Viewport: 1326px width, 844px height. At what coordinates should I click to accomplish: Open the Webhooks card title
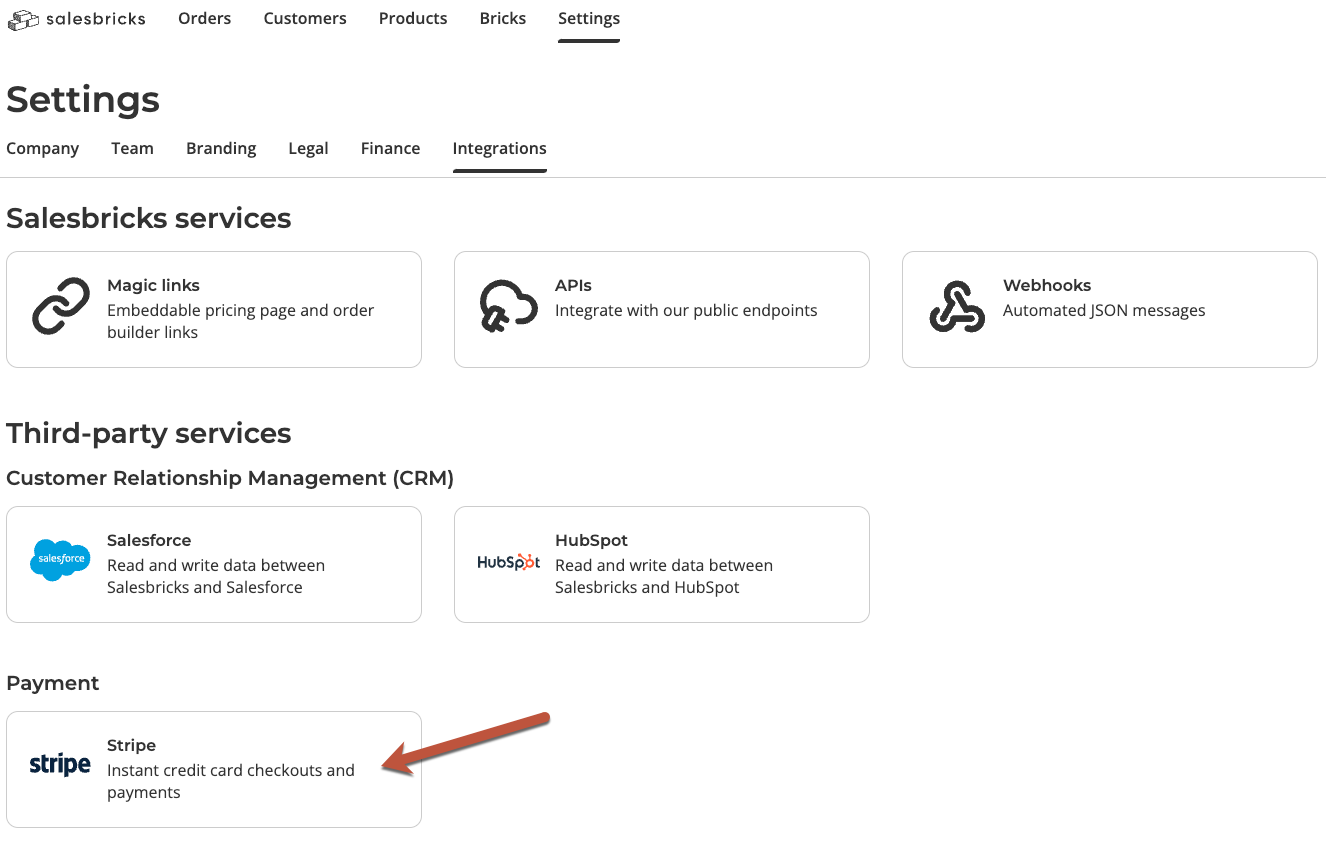(x=1047, y=285)
